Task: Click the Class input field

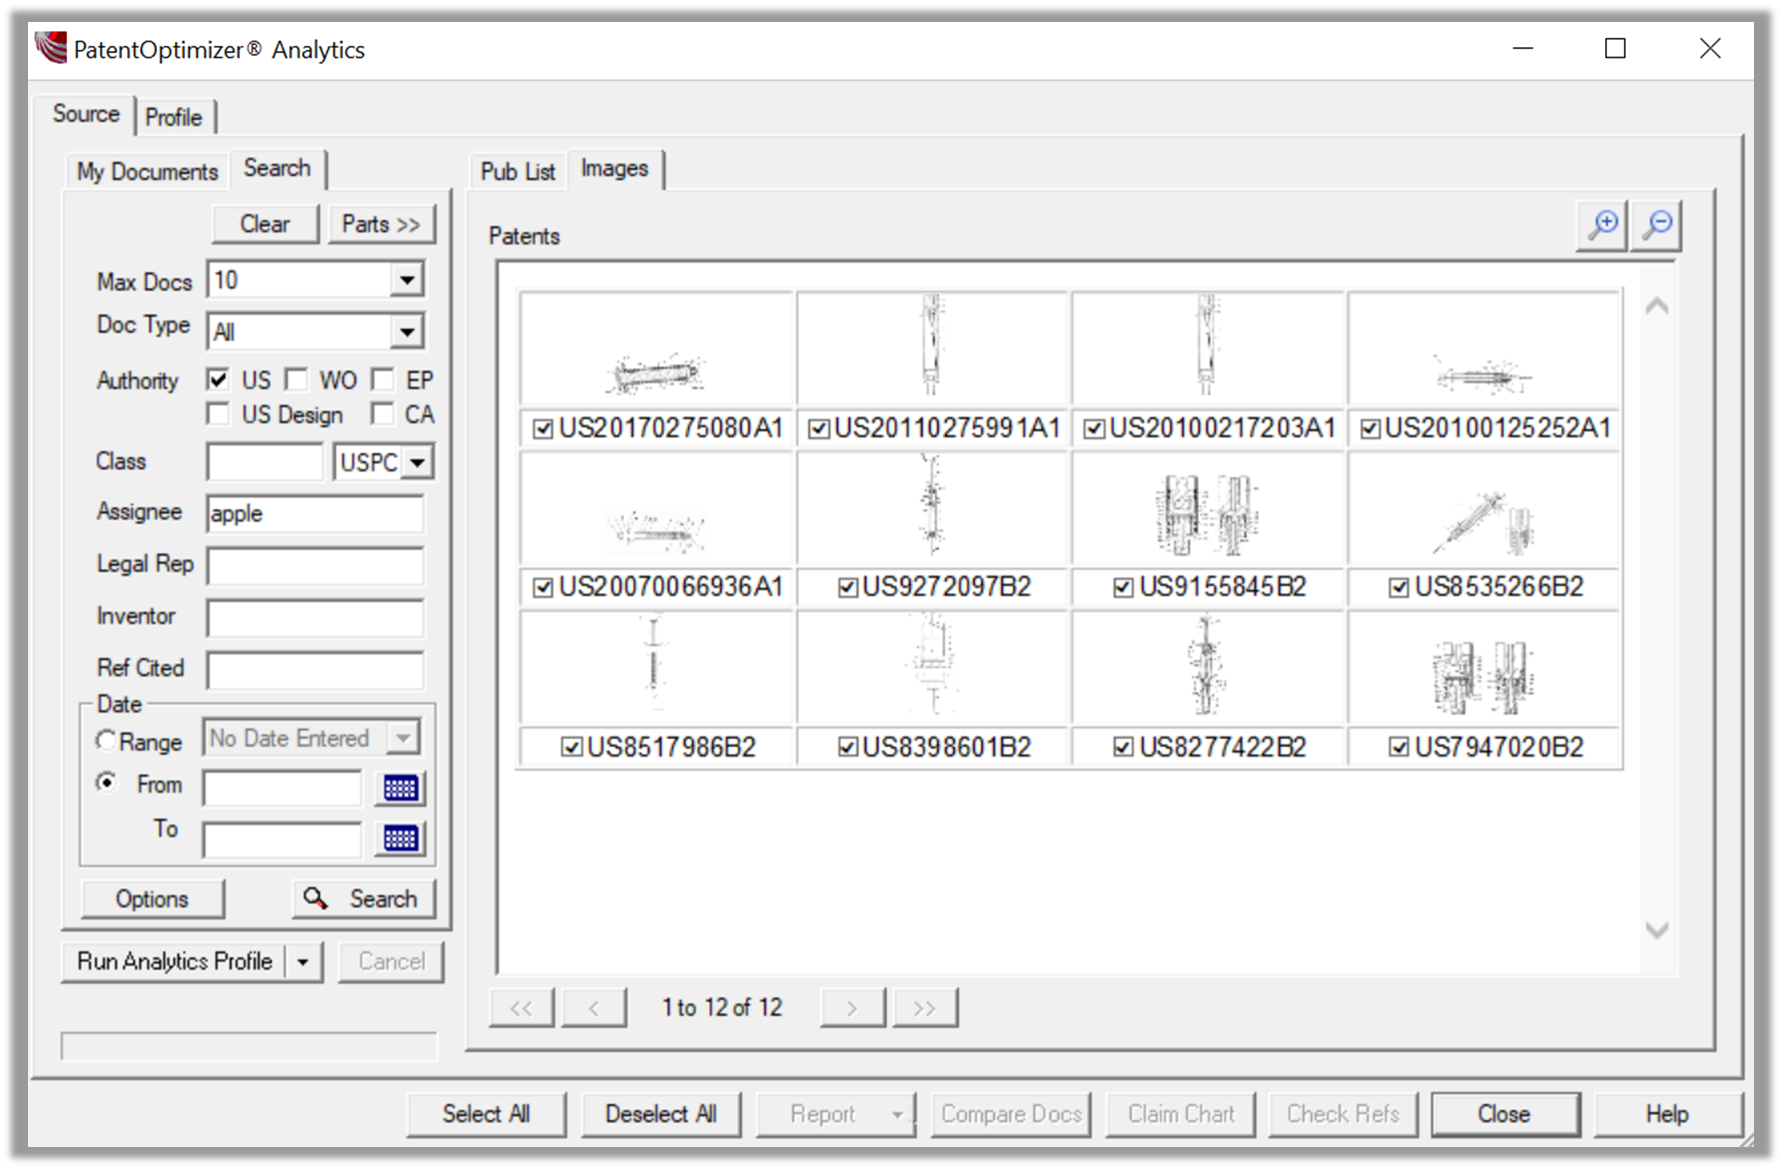Action: pos(265,463)
